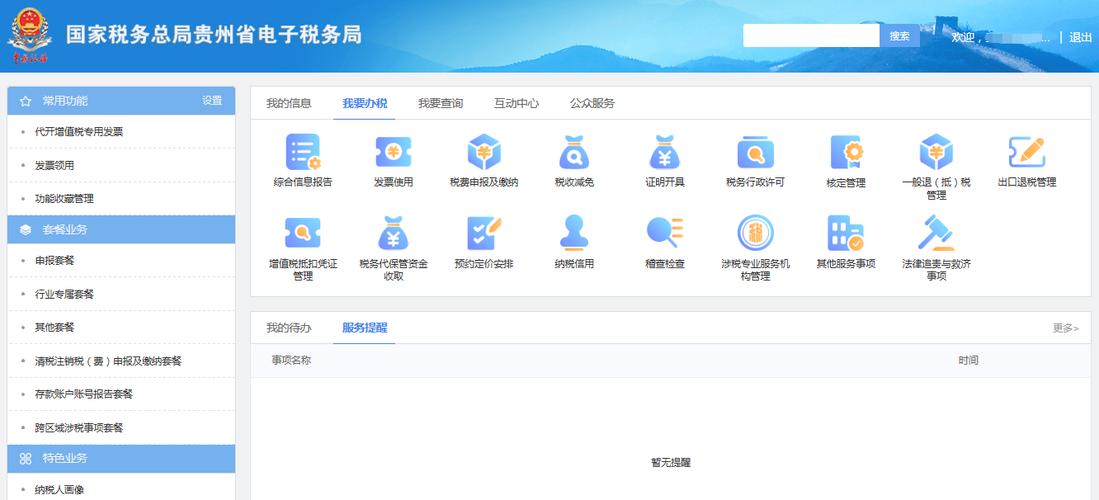Open the 税务行政许可 icon
The height and width of the screenshot is (500, 1099).
[x=755, y=152]
